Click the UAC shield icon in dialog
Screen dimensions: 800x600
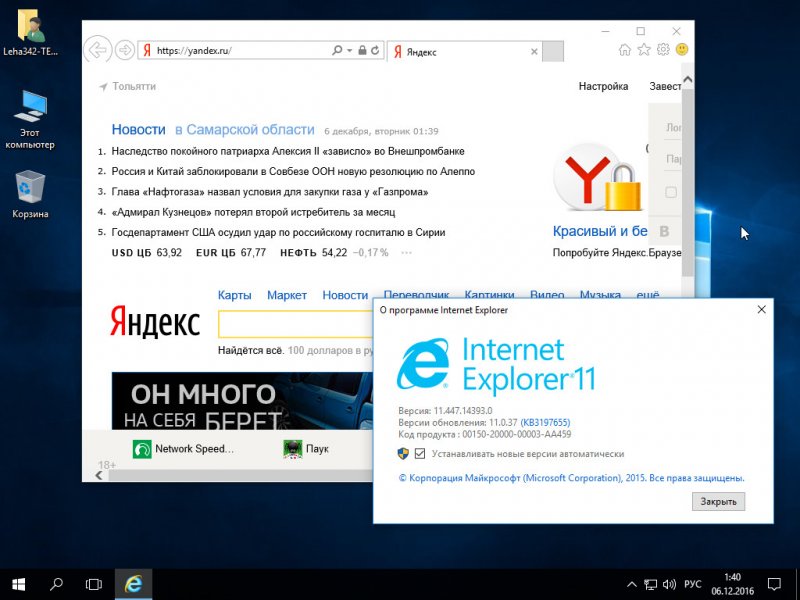pyautogui.click(x=403, y=454)
